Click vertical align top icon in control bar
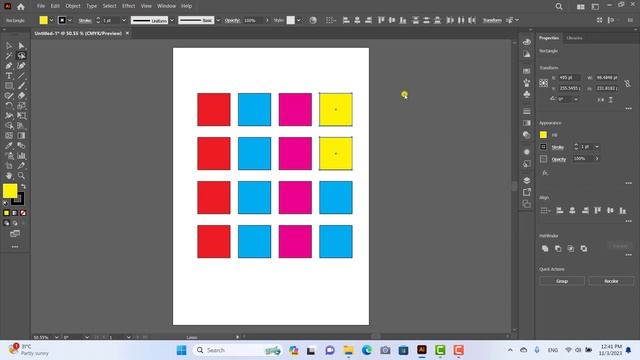The width and height of the screenshot is (640, 360). coord(381,20)
